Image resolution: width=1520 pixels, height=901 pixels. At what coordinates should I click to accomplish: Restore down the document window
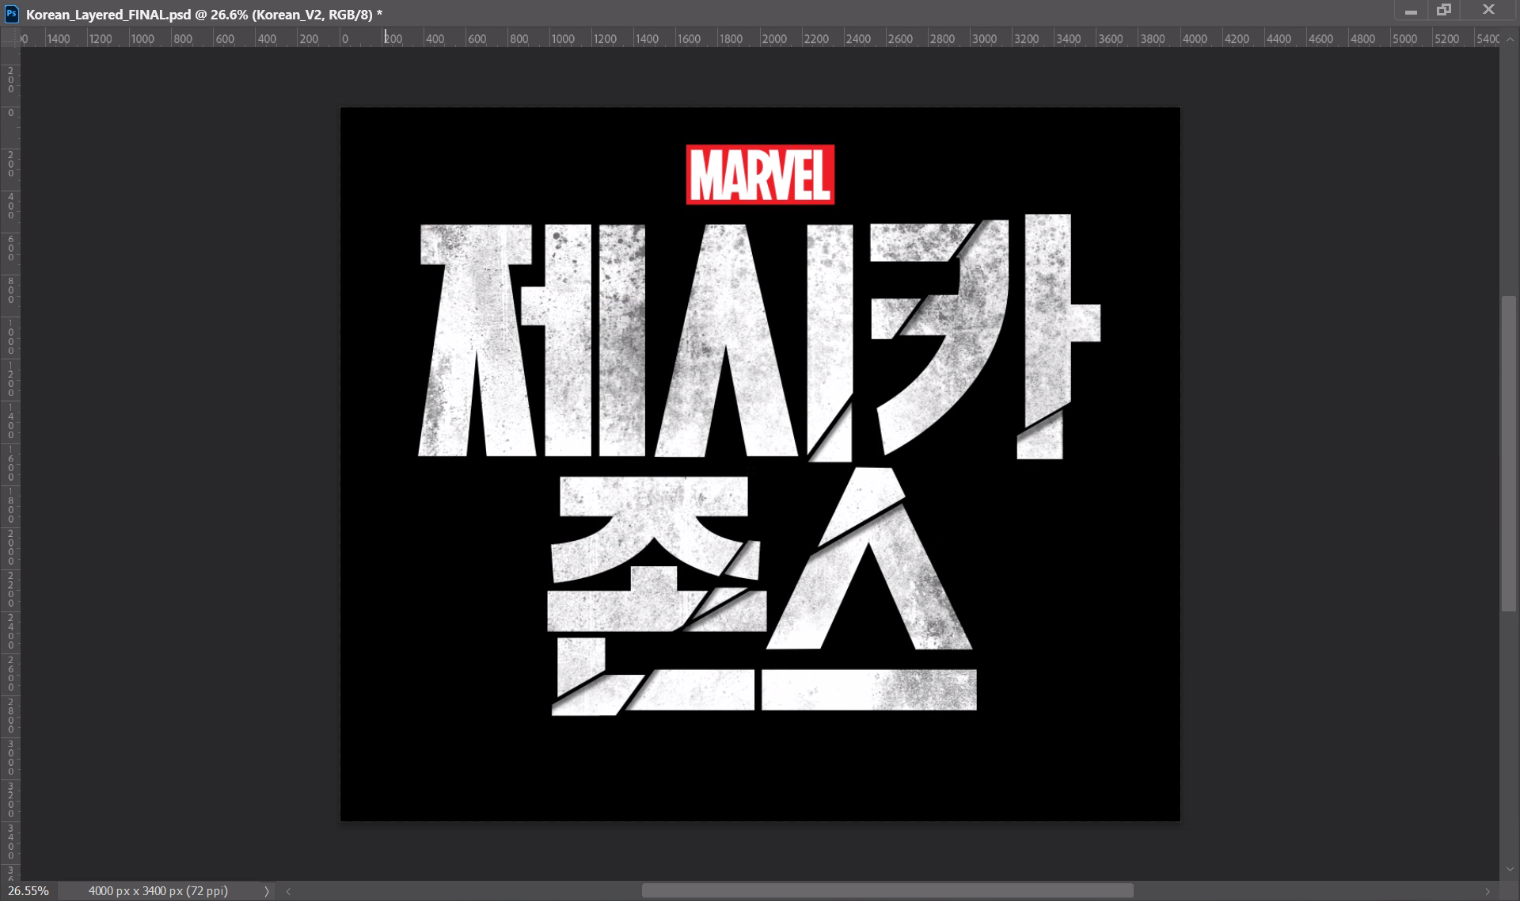[x=1444, y=10]
